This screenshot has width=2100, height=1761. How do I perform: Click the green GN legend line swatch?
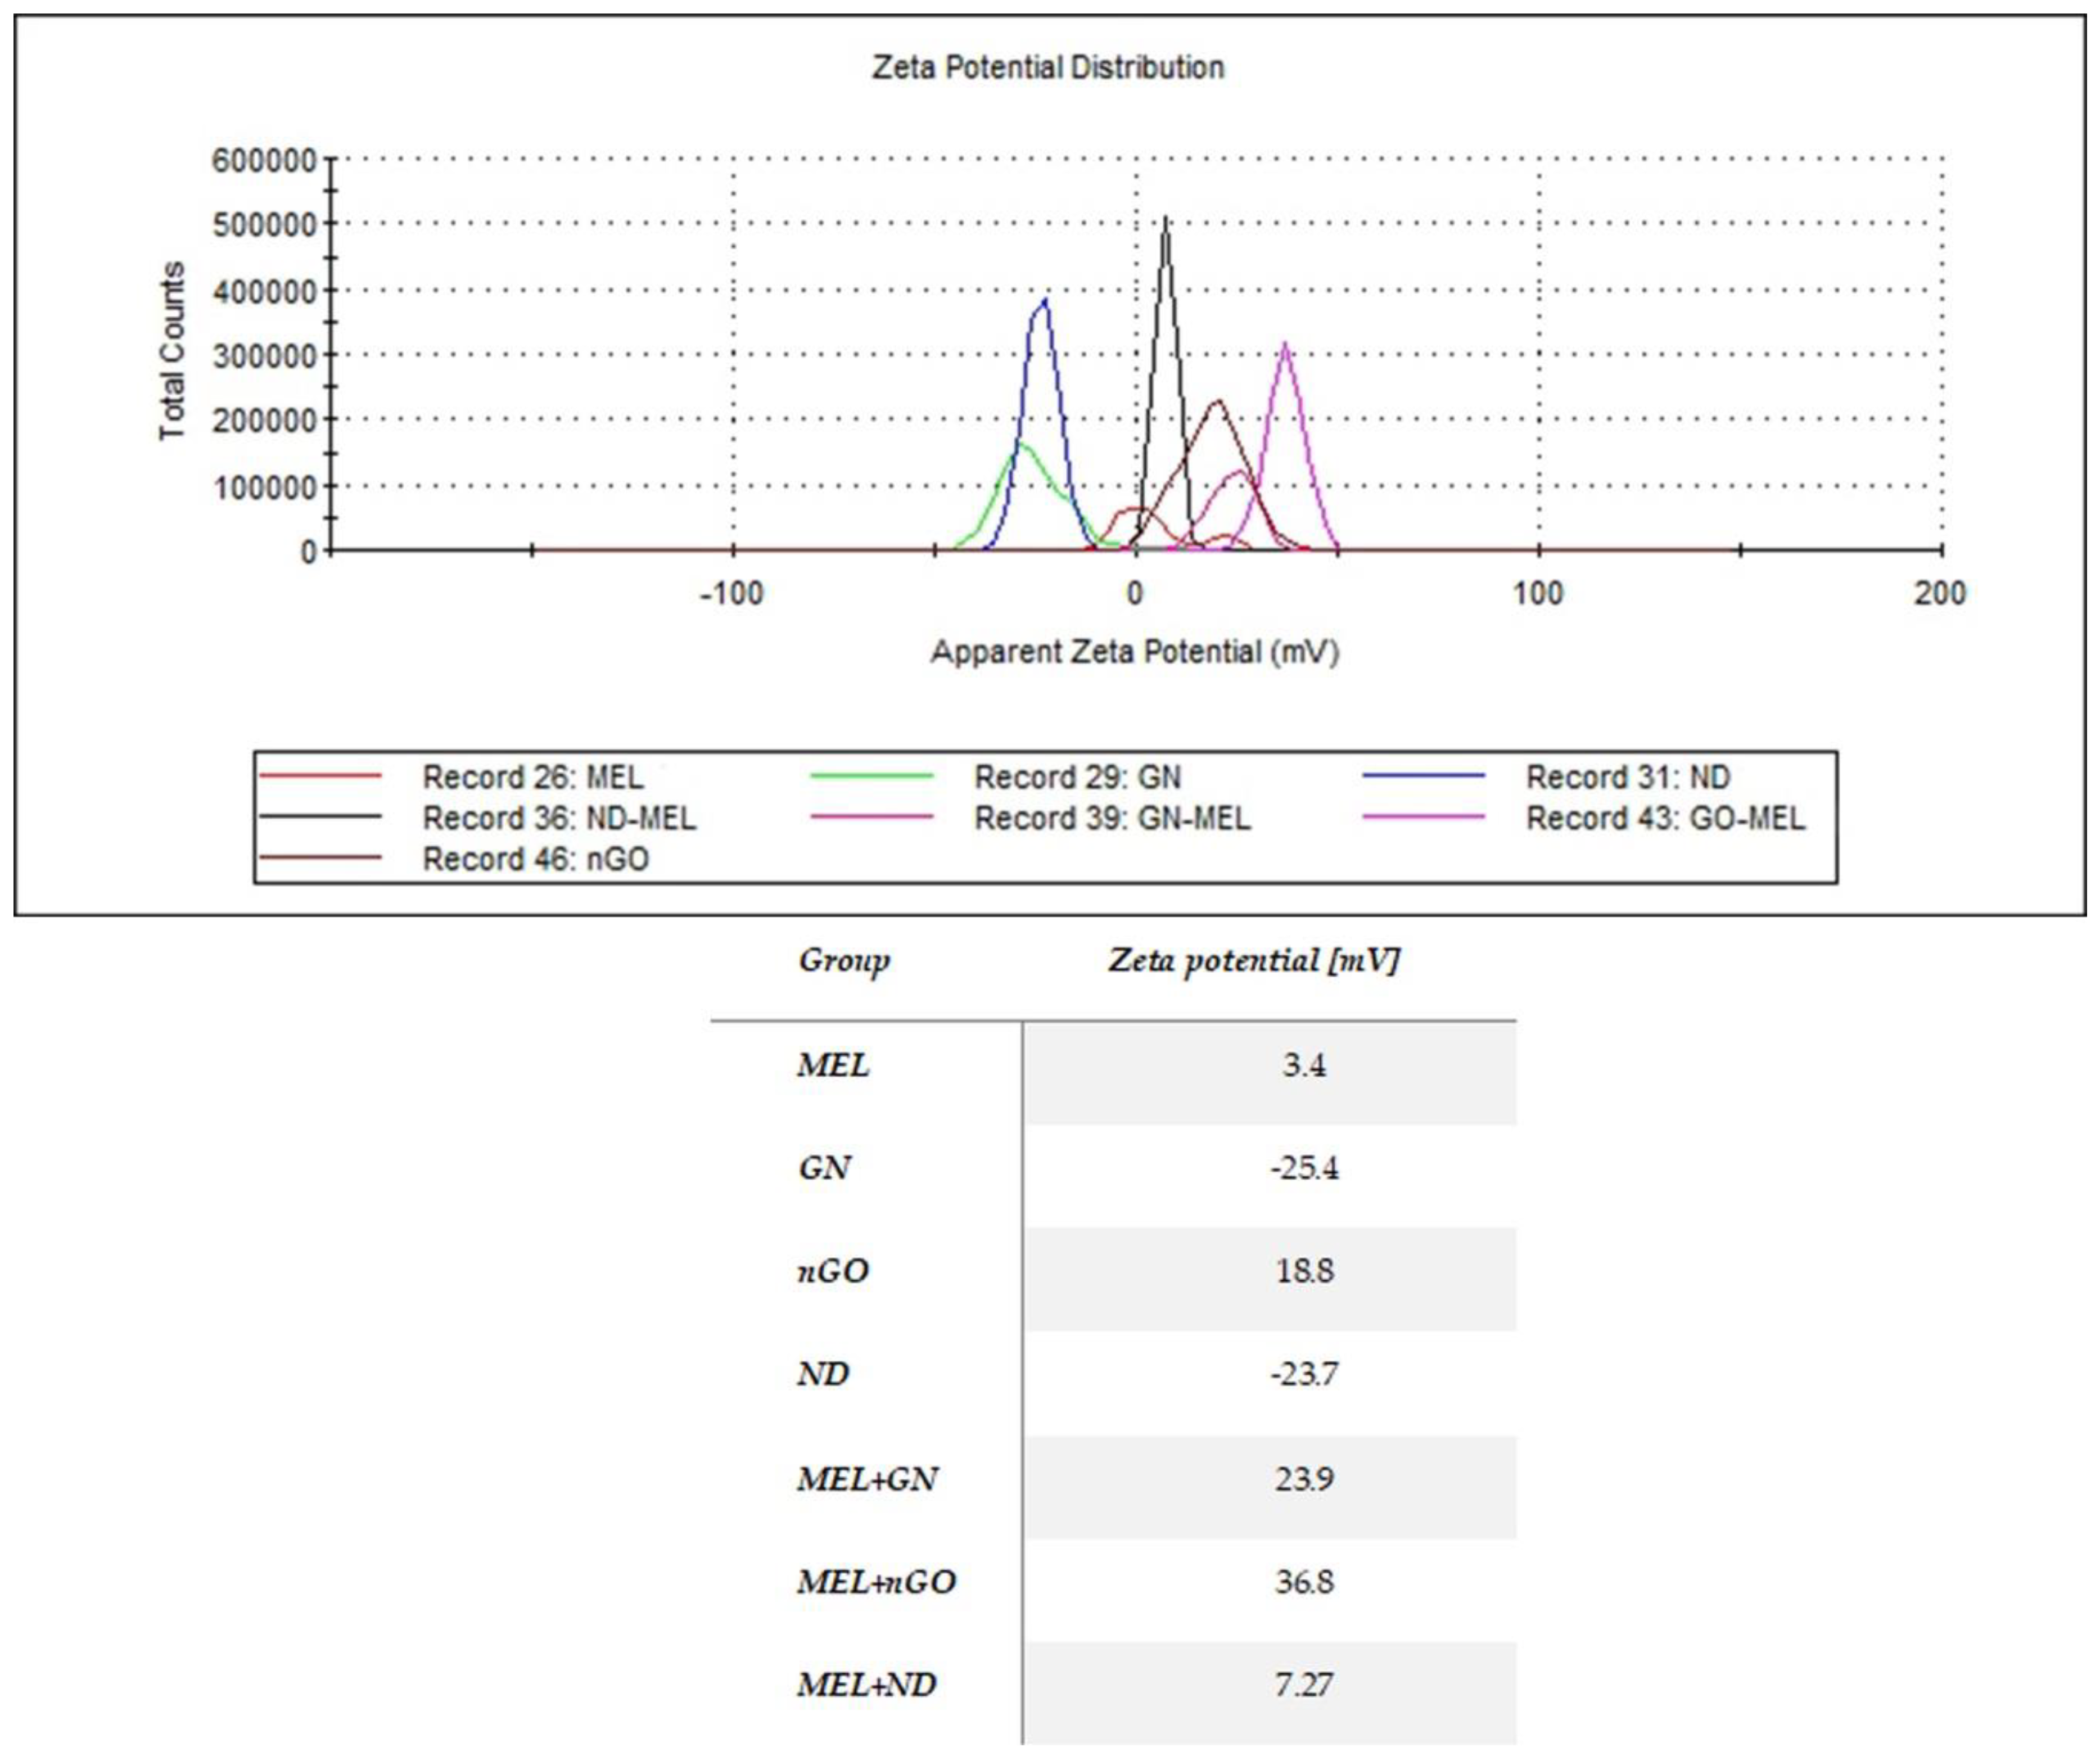(871, 775)
